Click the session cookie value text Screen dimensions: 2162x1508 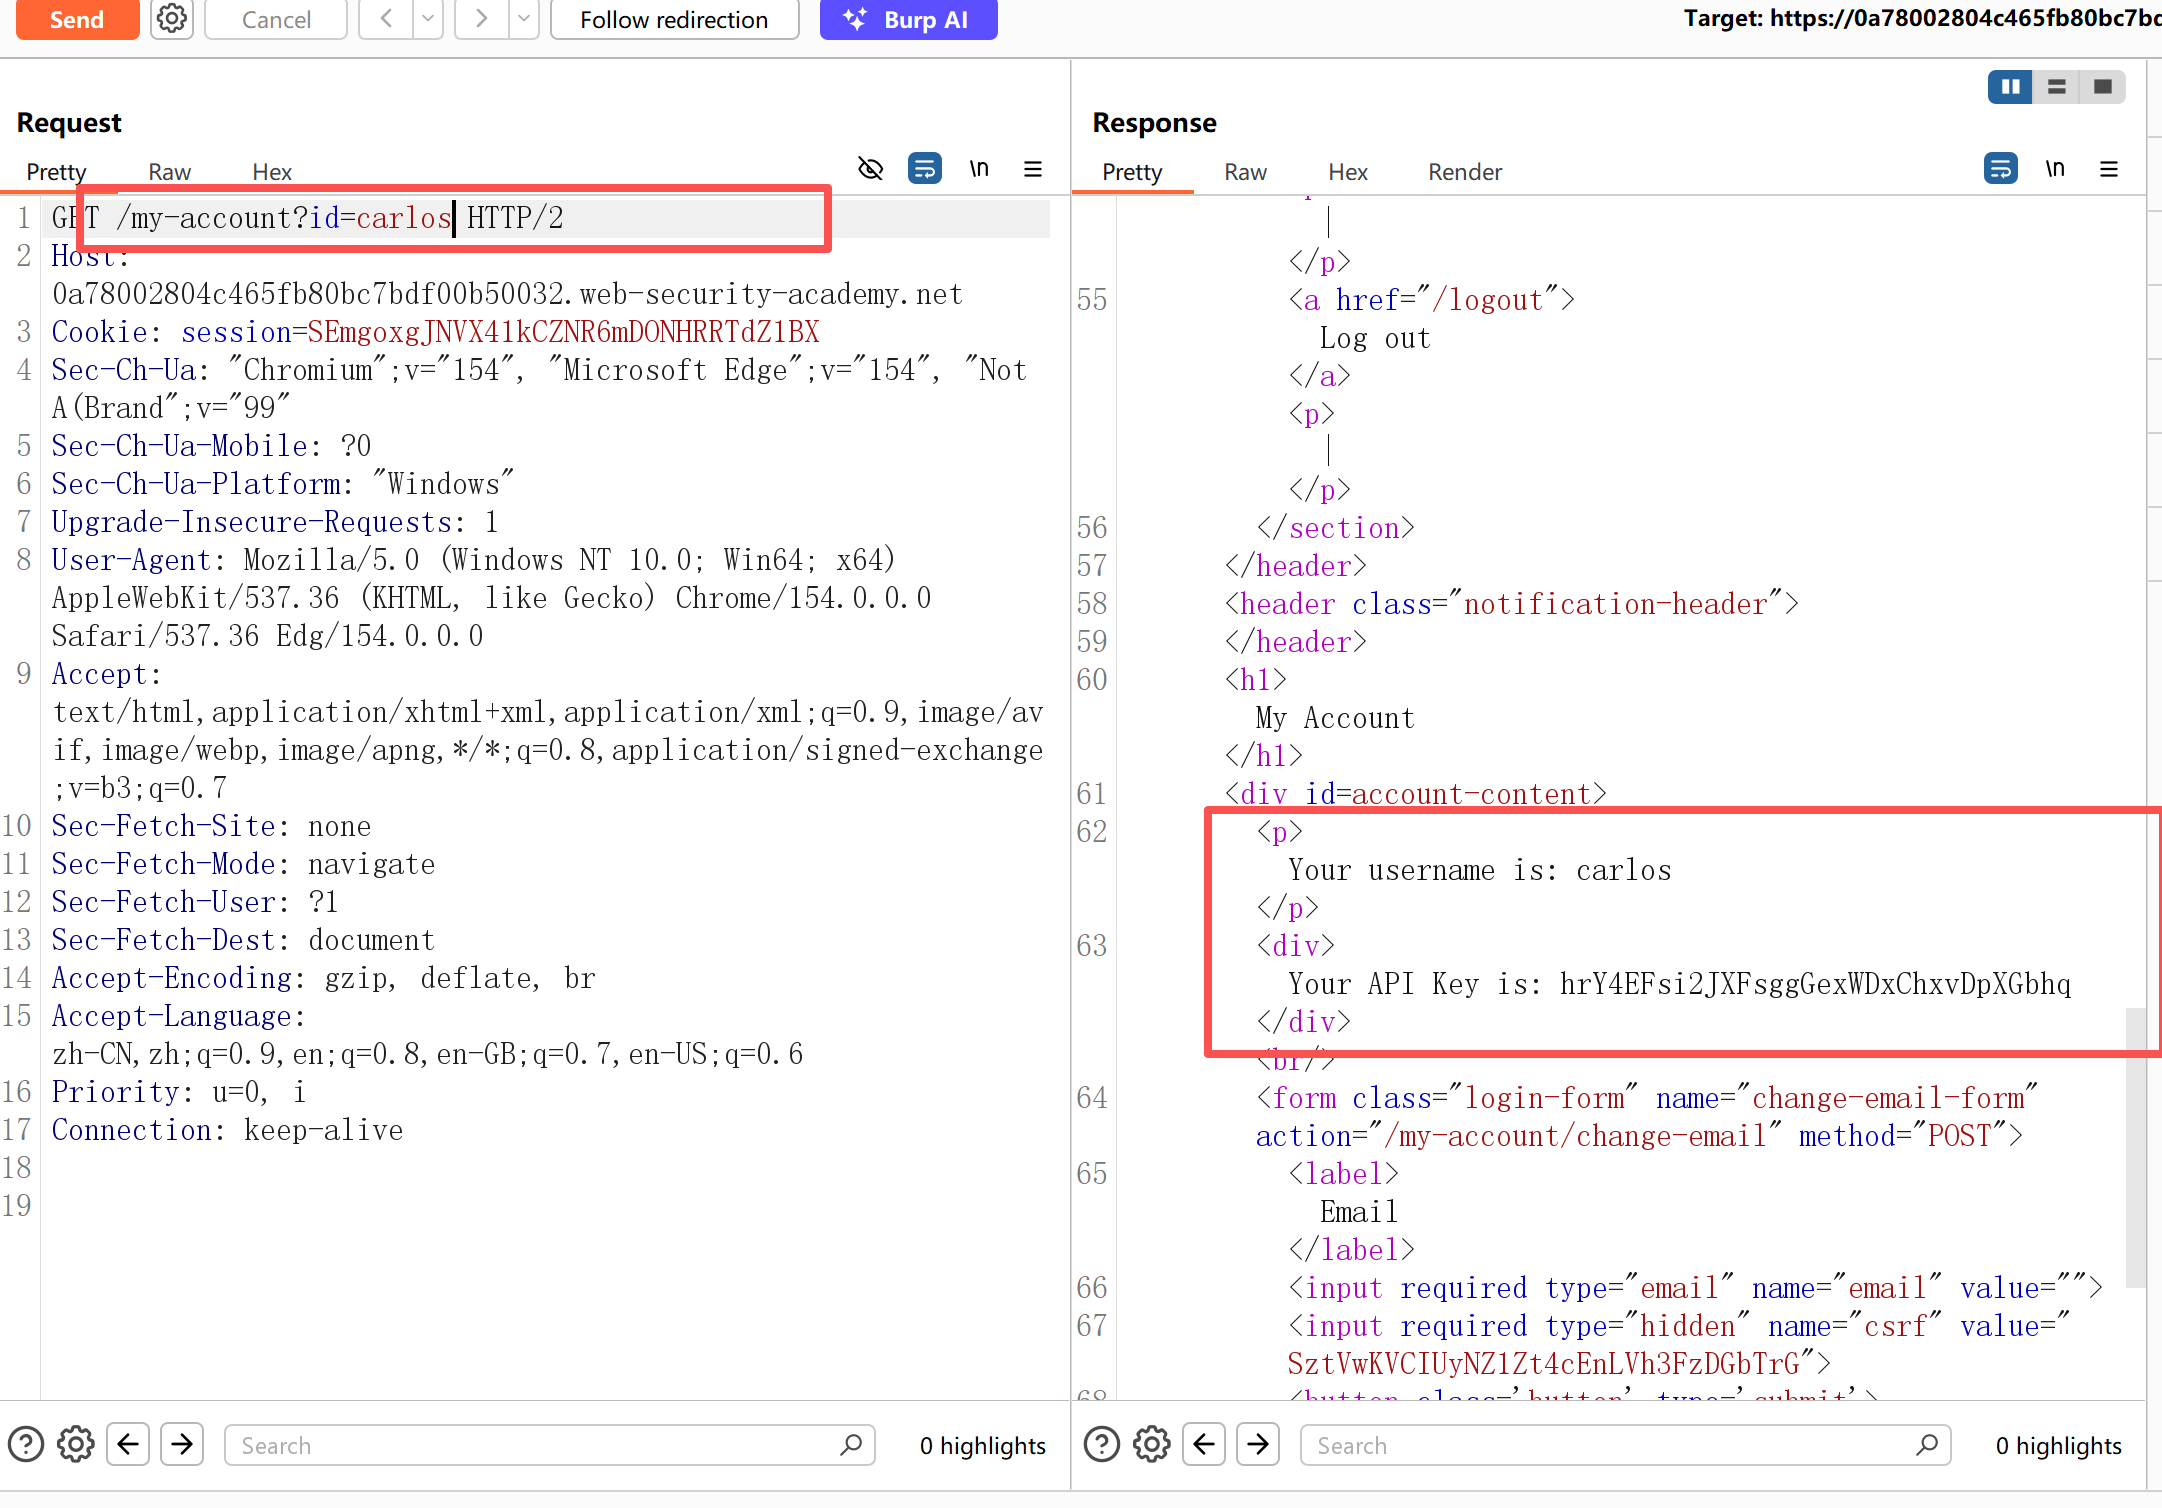564,332
